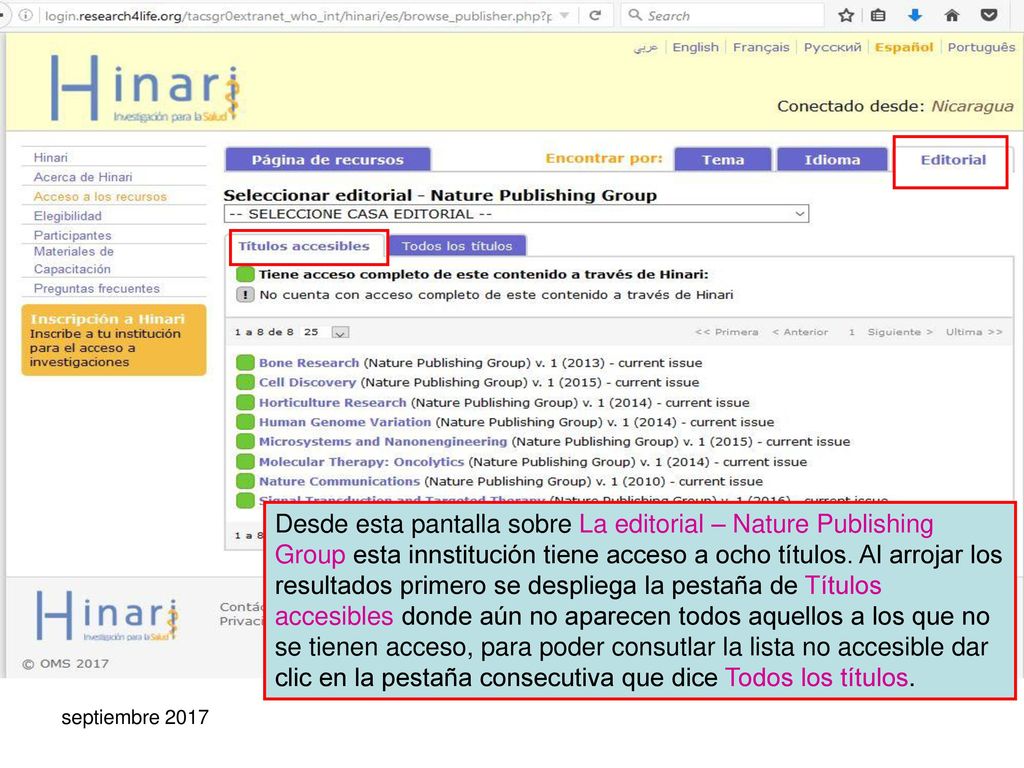Open Microsystems and Nanonengineering link
This screenshot has height=768, width=1024.
[x=383, y=441]
